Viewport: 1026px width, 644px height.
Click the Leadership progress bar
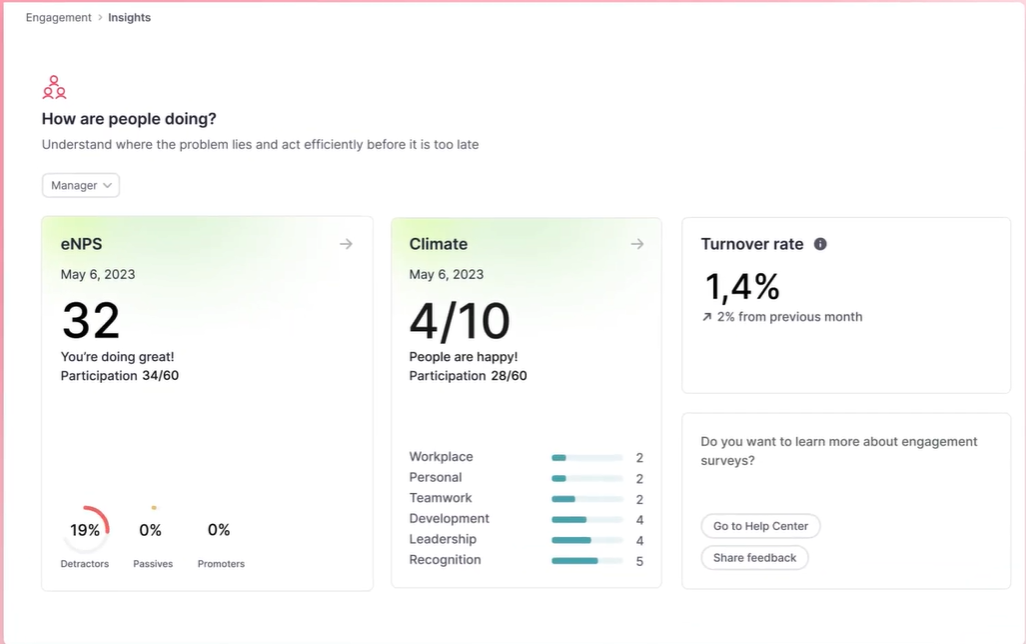click(587, 540)
